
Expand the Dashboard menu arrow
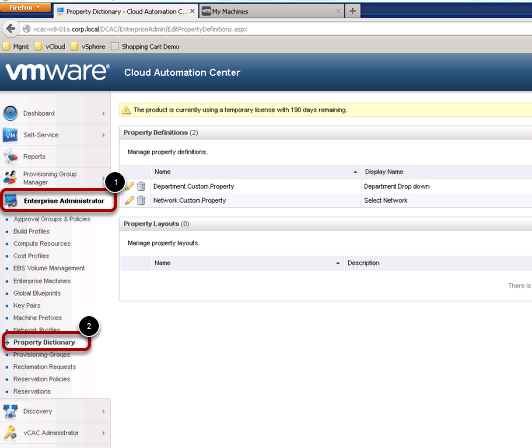pos(103,113)
